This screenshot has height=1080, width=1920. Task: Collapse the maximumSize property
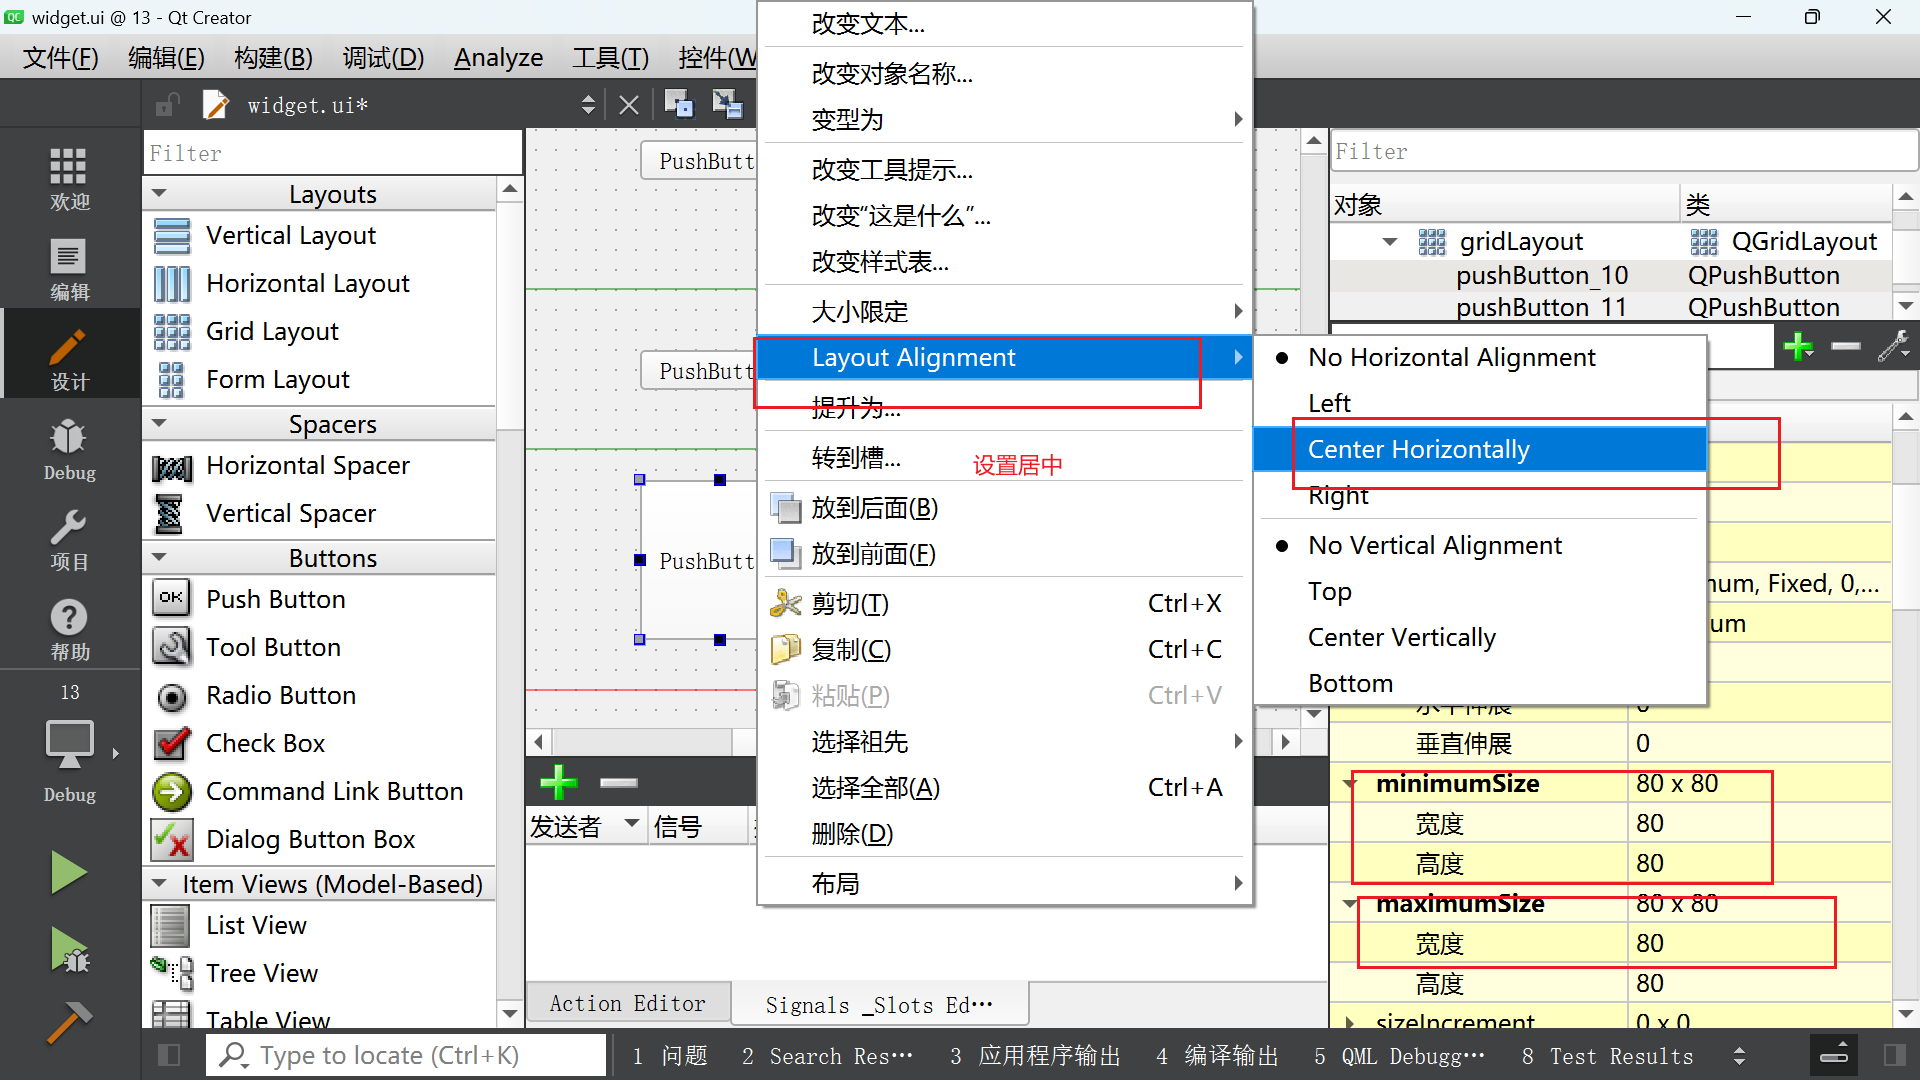point(1350,903)
